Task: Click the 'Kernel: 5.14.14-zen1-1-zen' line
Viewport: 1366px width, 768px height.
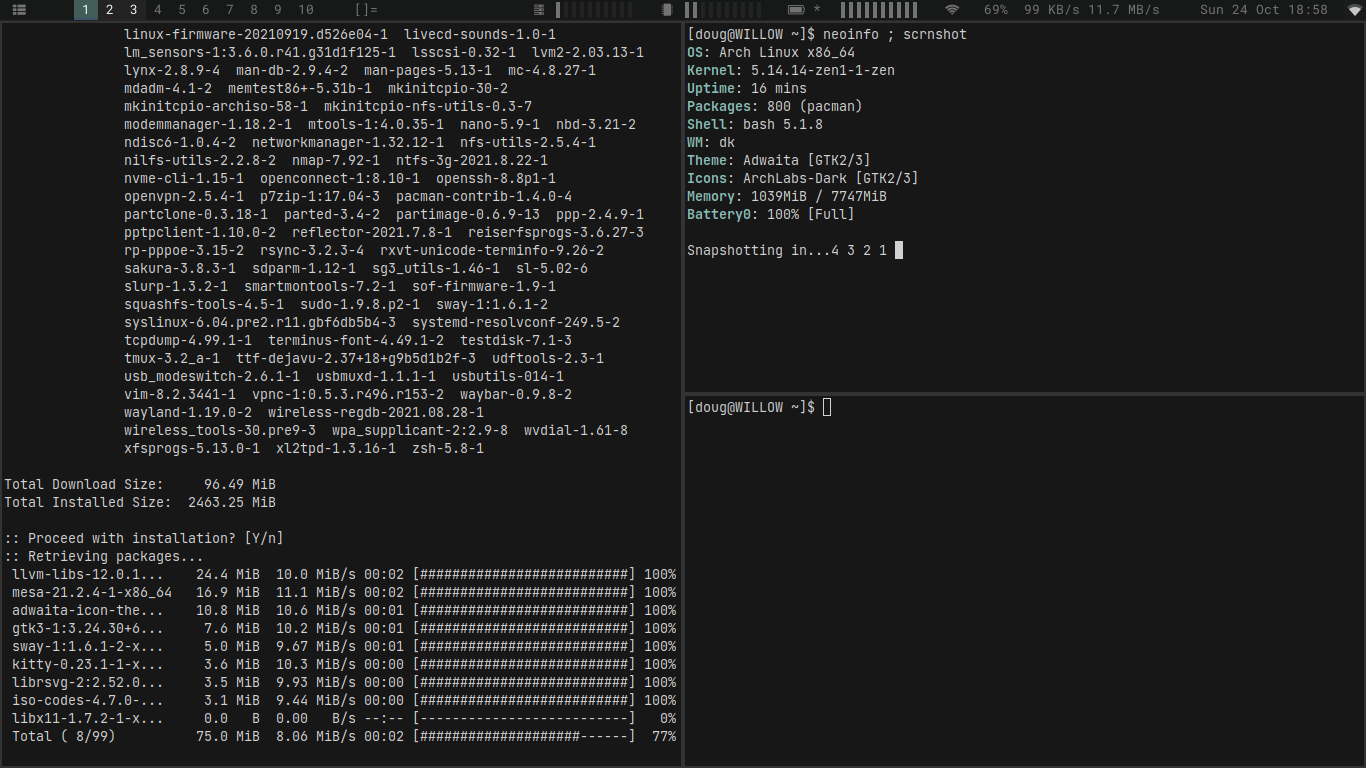Action: tap(791, 71)
